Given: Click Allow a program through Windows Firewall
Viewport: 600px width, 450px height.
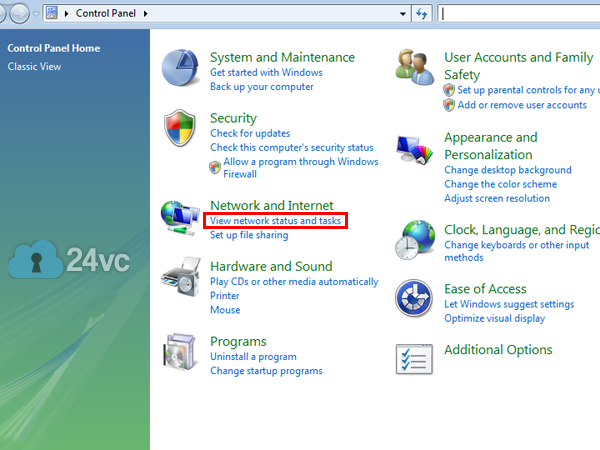Looking at the screenshot, I should 301,168.
